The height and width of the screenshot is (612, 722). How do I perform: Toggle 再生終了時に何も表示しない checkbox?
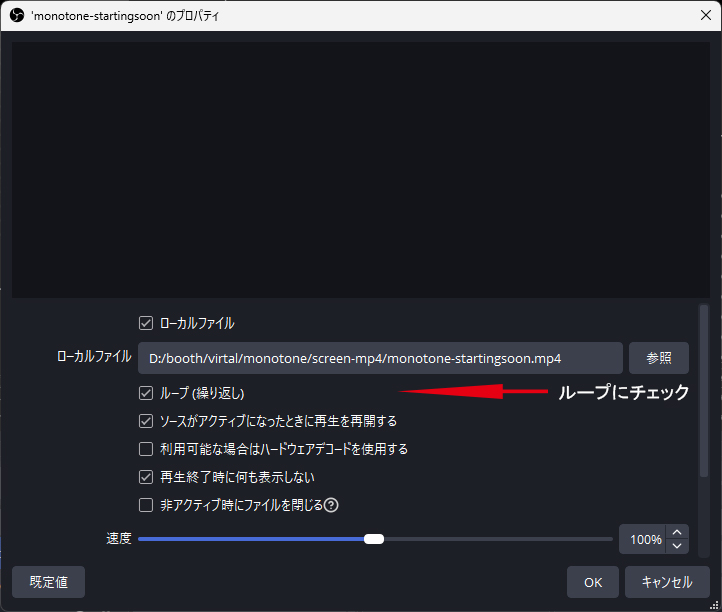click(146, 477)
